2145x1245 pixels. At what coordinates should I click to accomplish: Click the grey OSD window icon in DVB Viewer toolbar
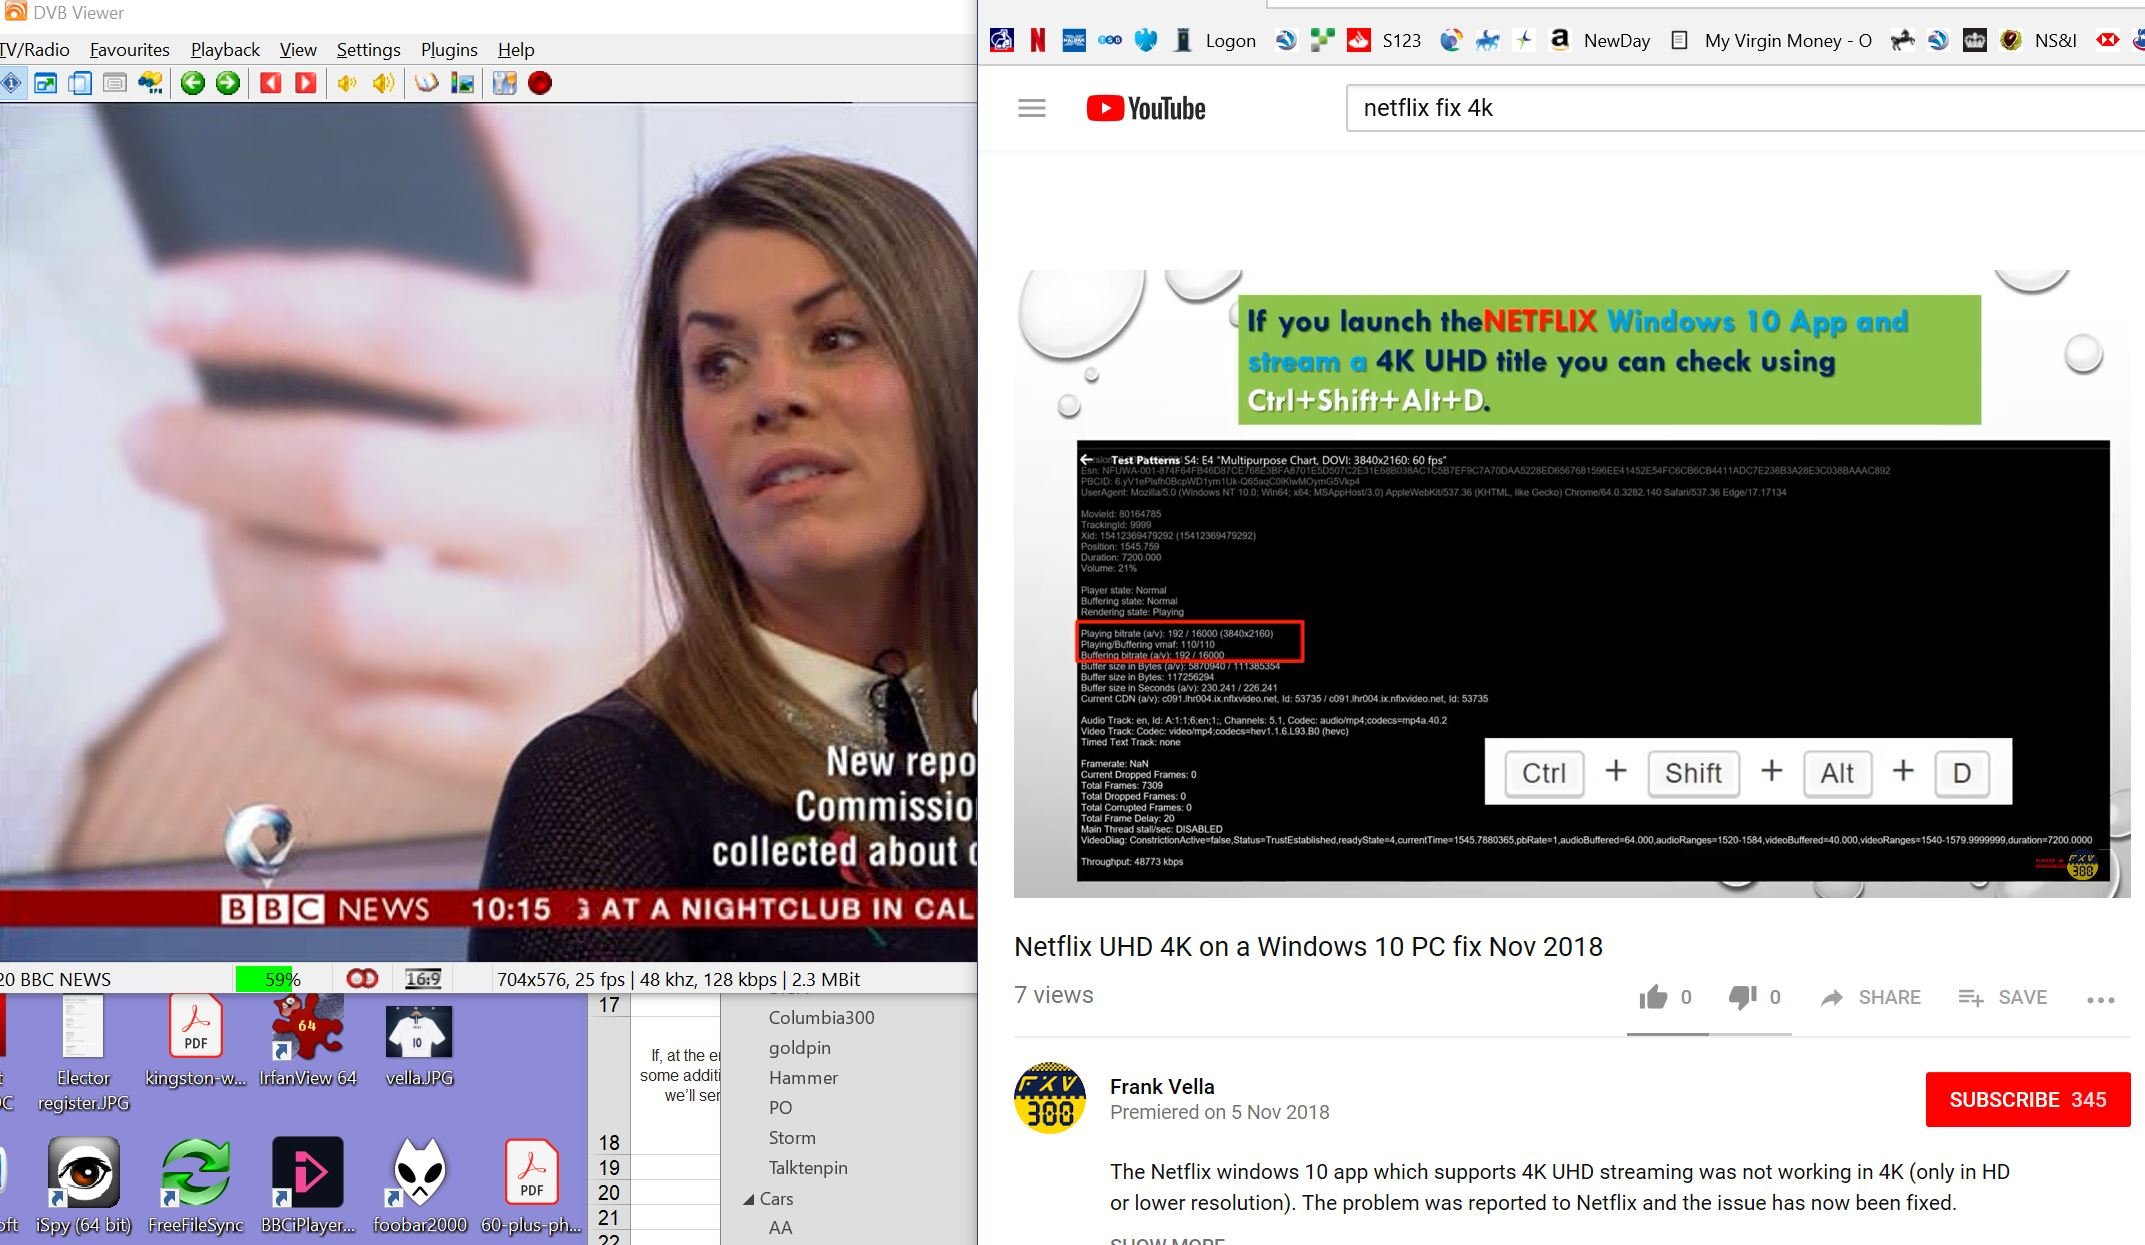(115, 83)
